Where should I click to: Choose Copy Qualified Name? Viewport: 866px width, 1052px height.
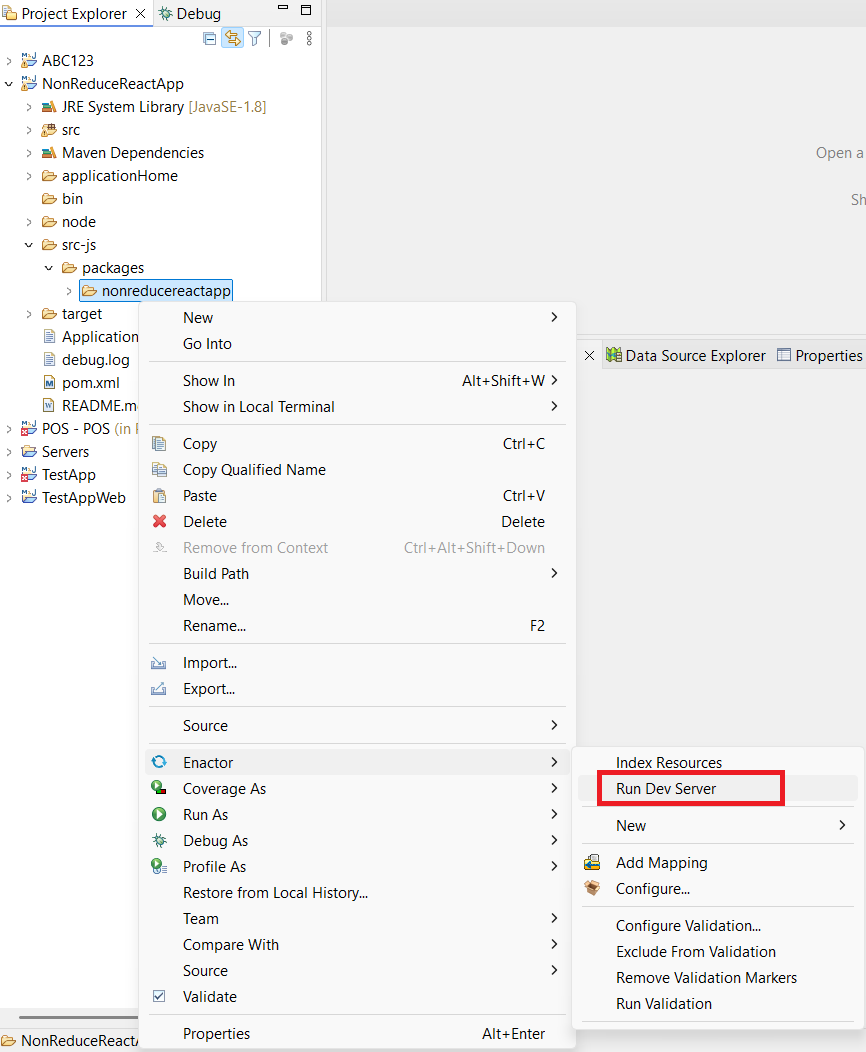(x=358, y=470)
